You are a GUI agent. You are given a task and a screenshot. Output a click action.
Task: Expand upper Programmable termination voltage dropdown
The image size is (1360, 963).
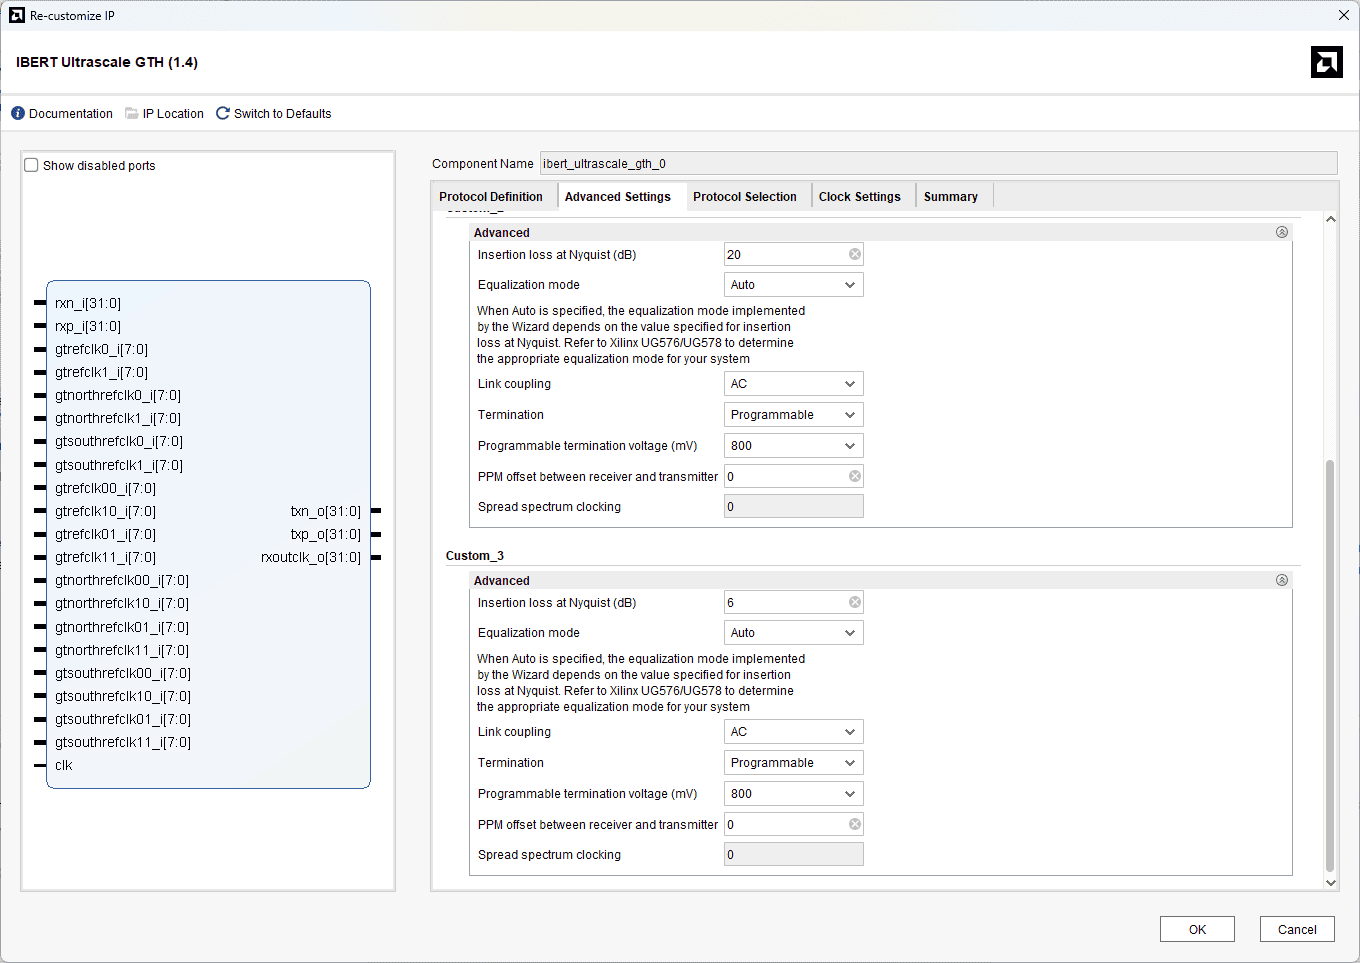click(793, 446)
